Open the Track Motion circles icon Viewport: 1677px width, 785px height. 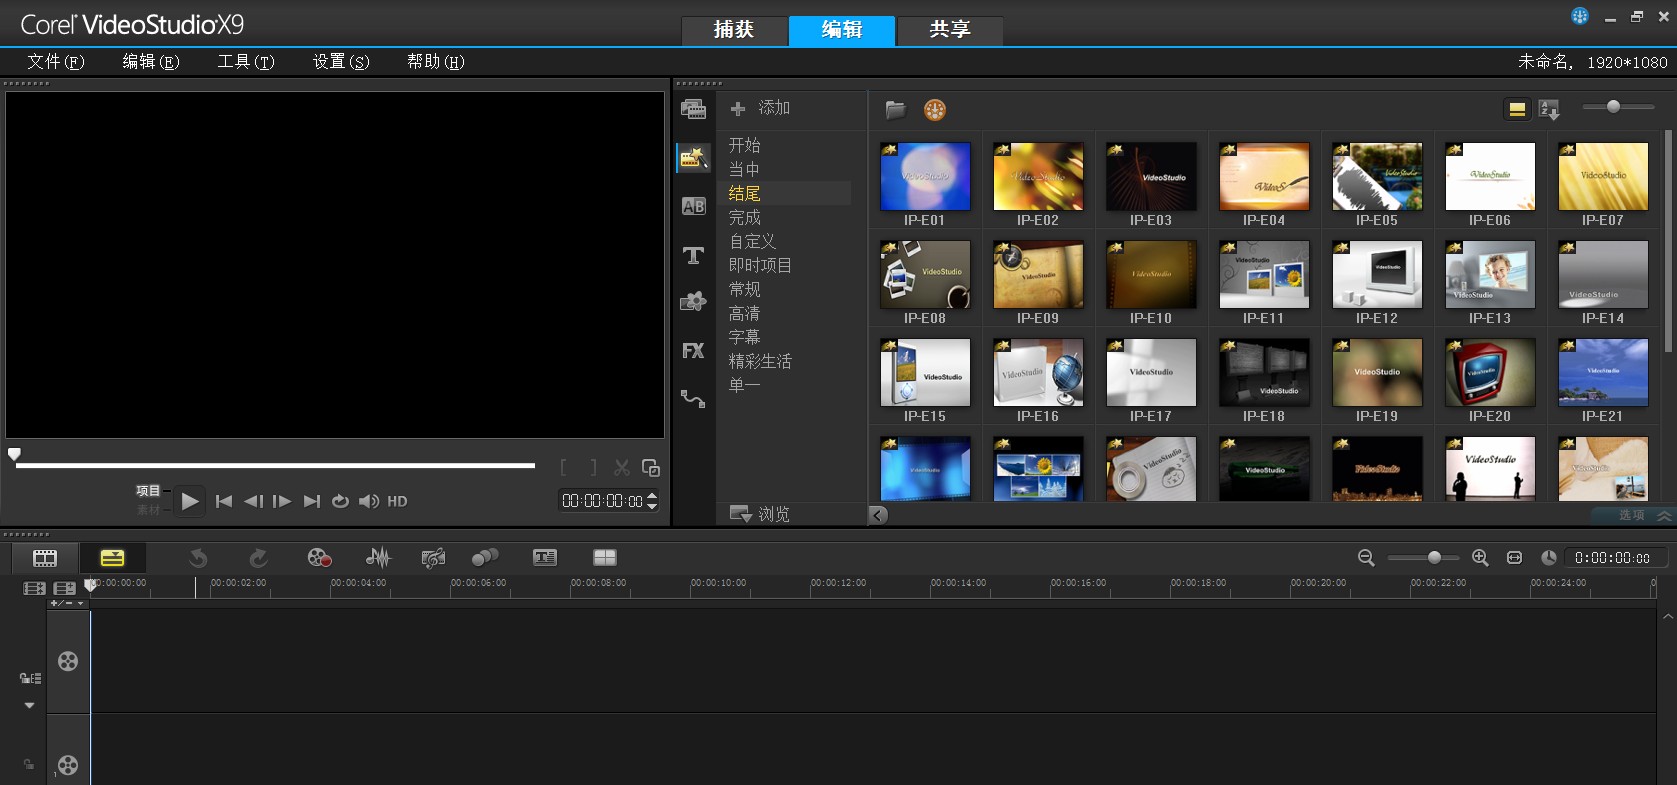[x=485, y=558]
